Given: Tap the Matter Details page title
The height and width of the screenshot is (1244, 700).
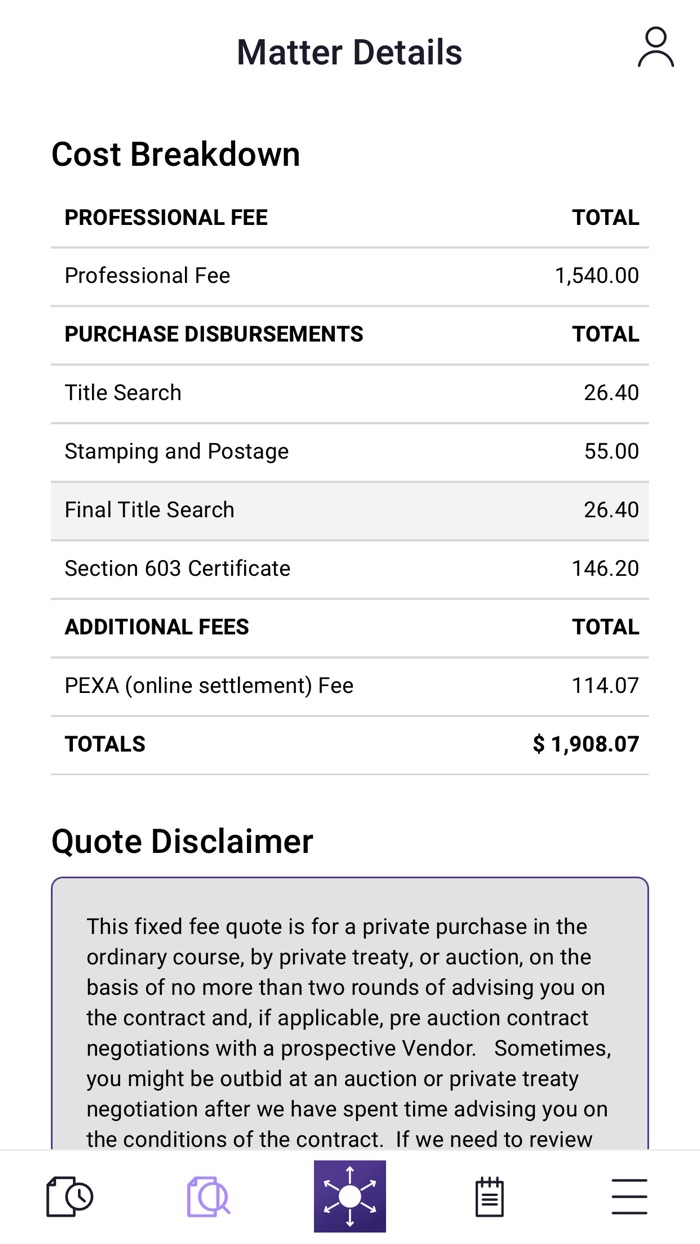Looking at the screenshot, I should [349, 52].
